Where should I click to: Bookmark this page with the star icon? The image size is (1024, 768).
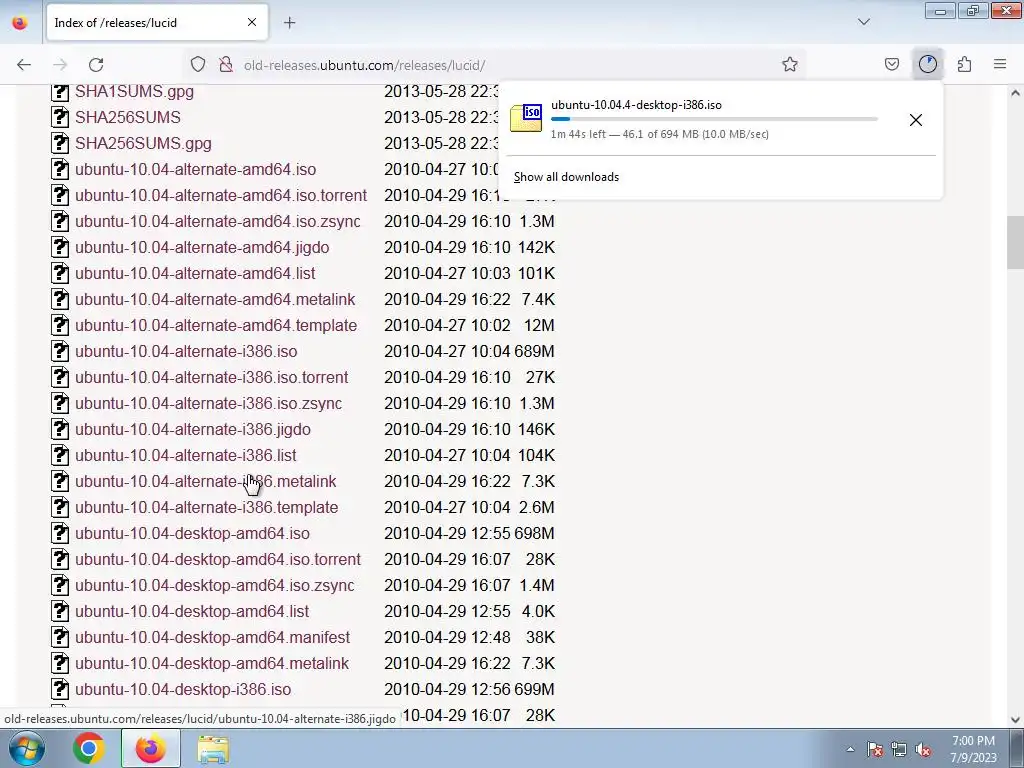[790, 65]
